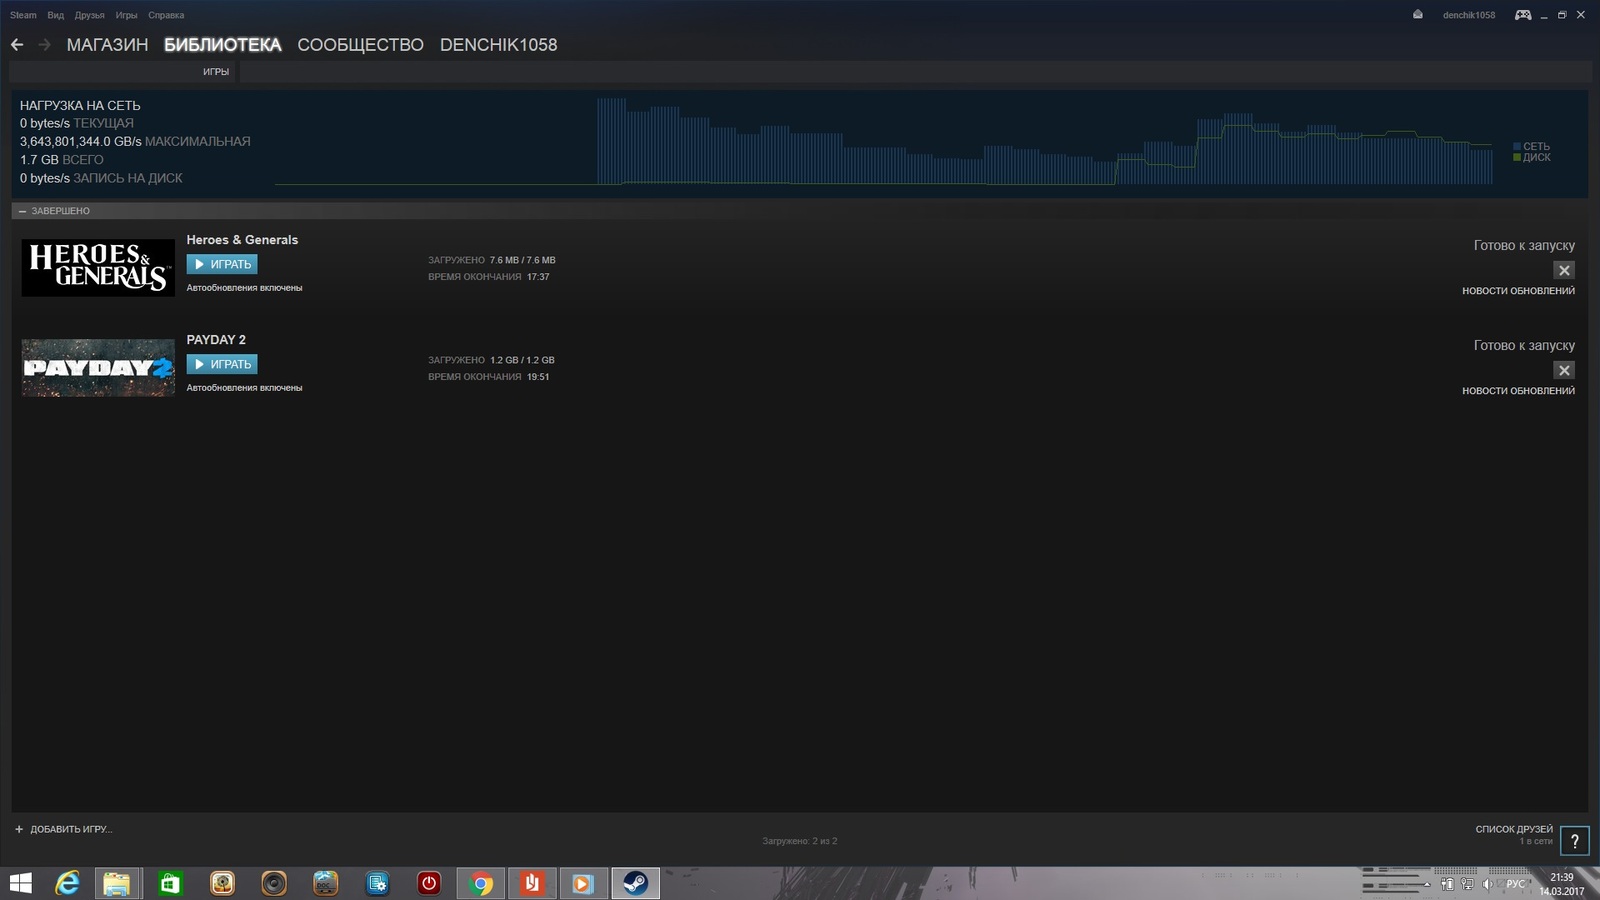Click the Steam icon in taskbar
Image resolution: width=1600 pixels, height=900 pixels.
635,884
